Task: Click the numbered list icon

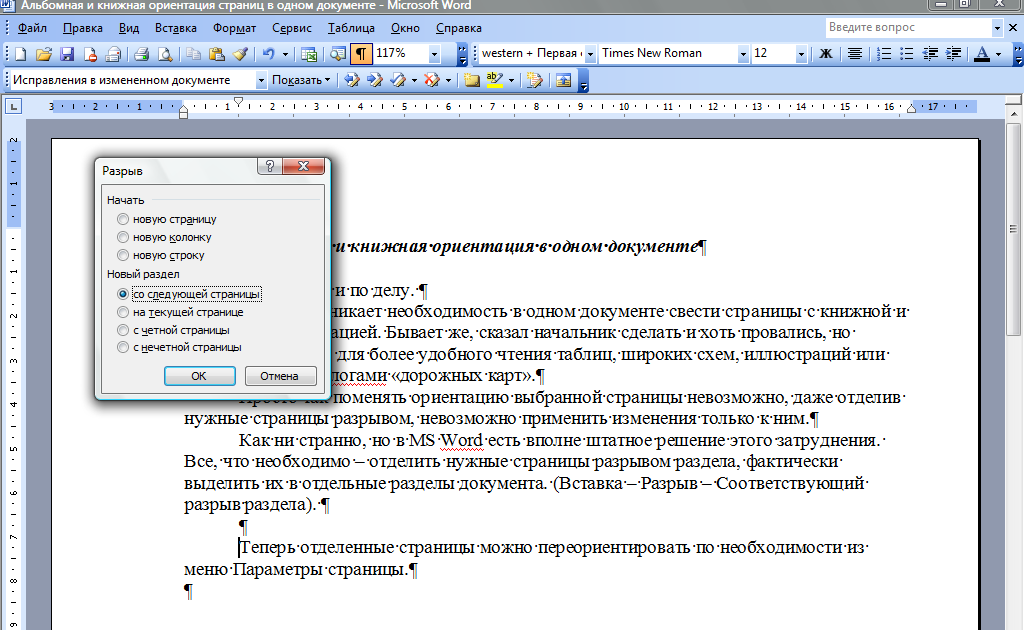Action: 884,54
